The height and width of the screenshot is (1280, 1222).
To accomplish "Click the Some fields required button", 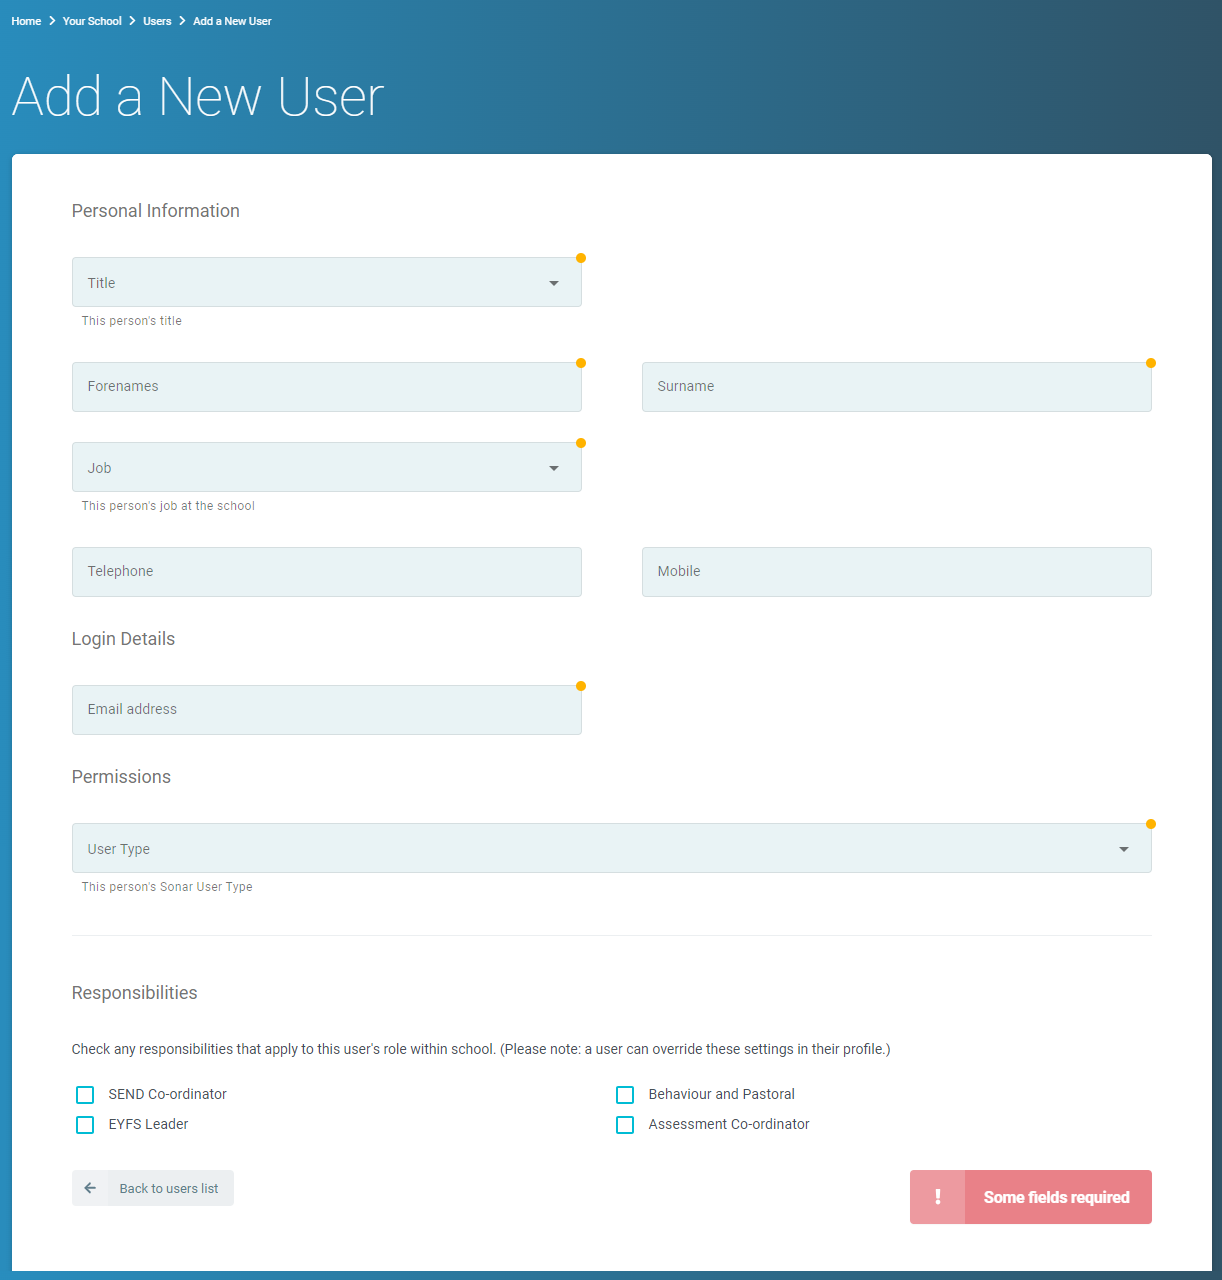I will click(1031, 1197).
